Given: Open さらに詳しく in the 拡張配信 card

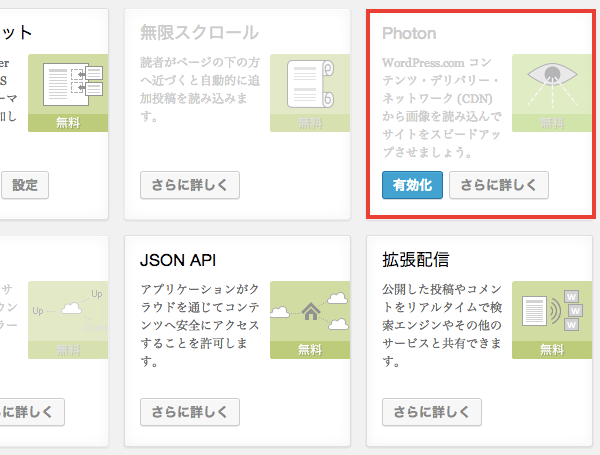Looking at the screenshot, I should click(432, 412).
